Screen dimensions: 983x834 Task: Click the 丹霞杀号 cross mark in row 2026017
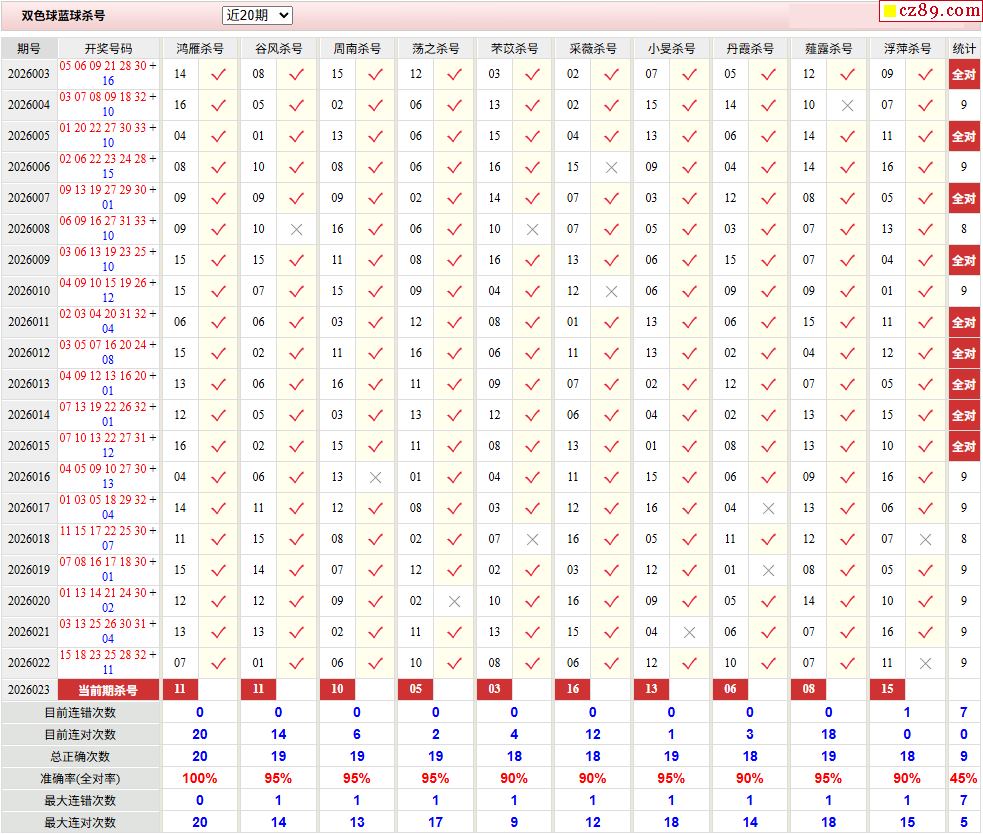coord(768,508)
